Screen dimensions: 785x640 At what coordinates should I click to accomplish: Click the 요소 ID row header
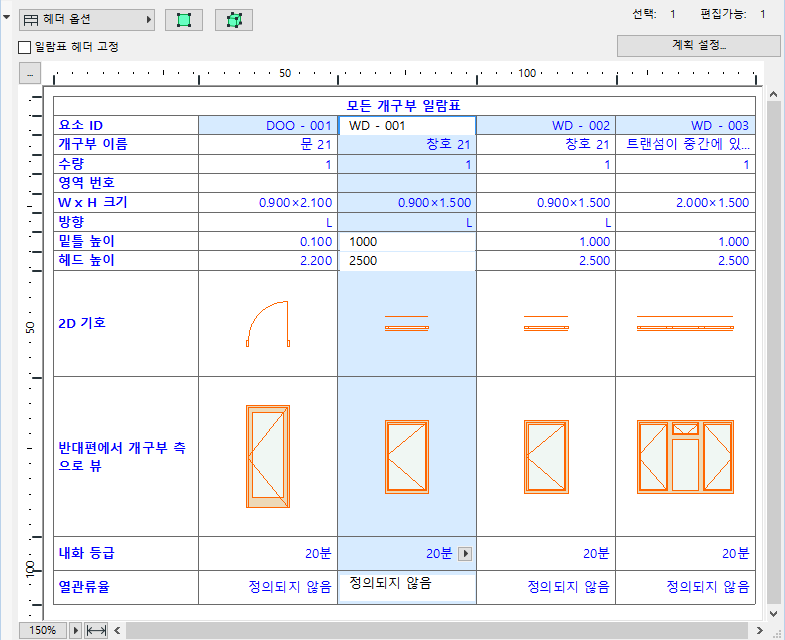pos(126,125)
